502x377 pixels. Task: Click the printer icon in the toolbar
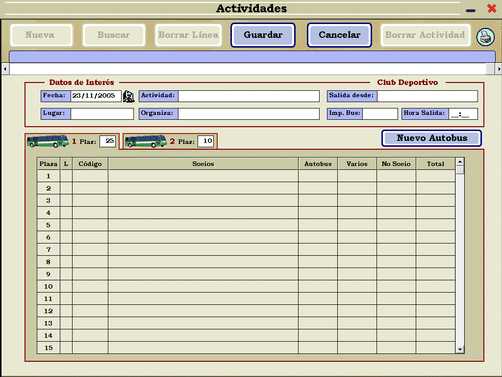(x=485, y=36)
